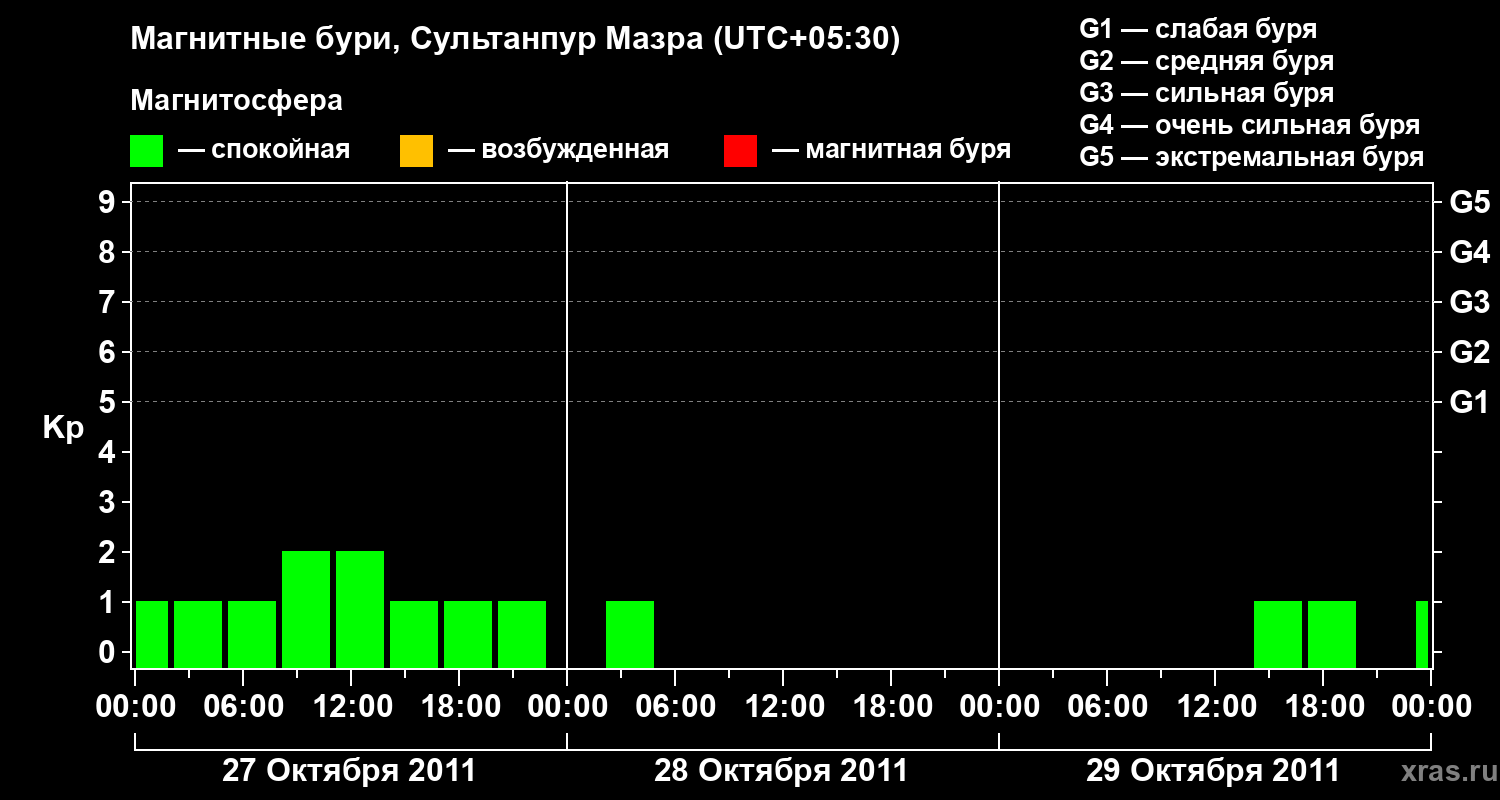This screenshot has height=800, width=1500.
Task: Click the green bar starting at 18:00 on 29 Октября
Action: [1332, 634]
